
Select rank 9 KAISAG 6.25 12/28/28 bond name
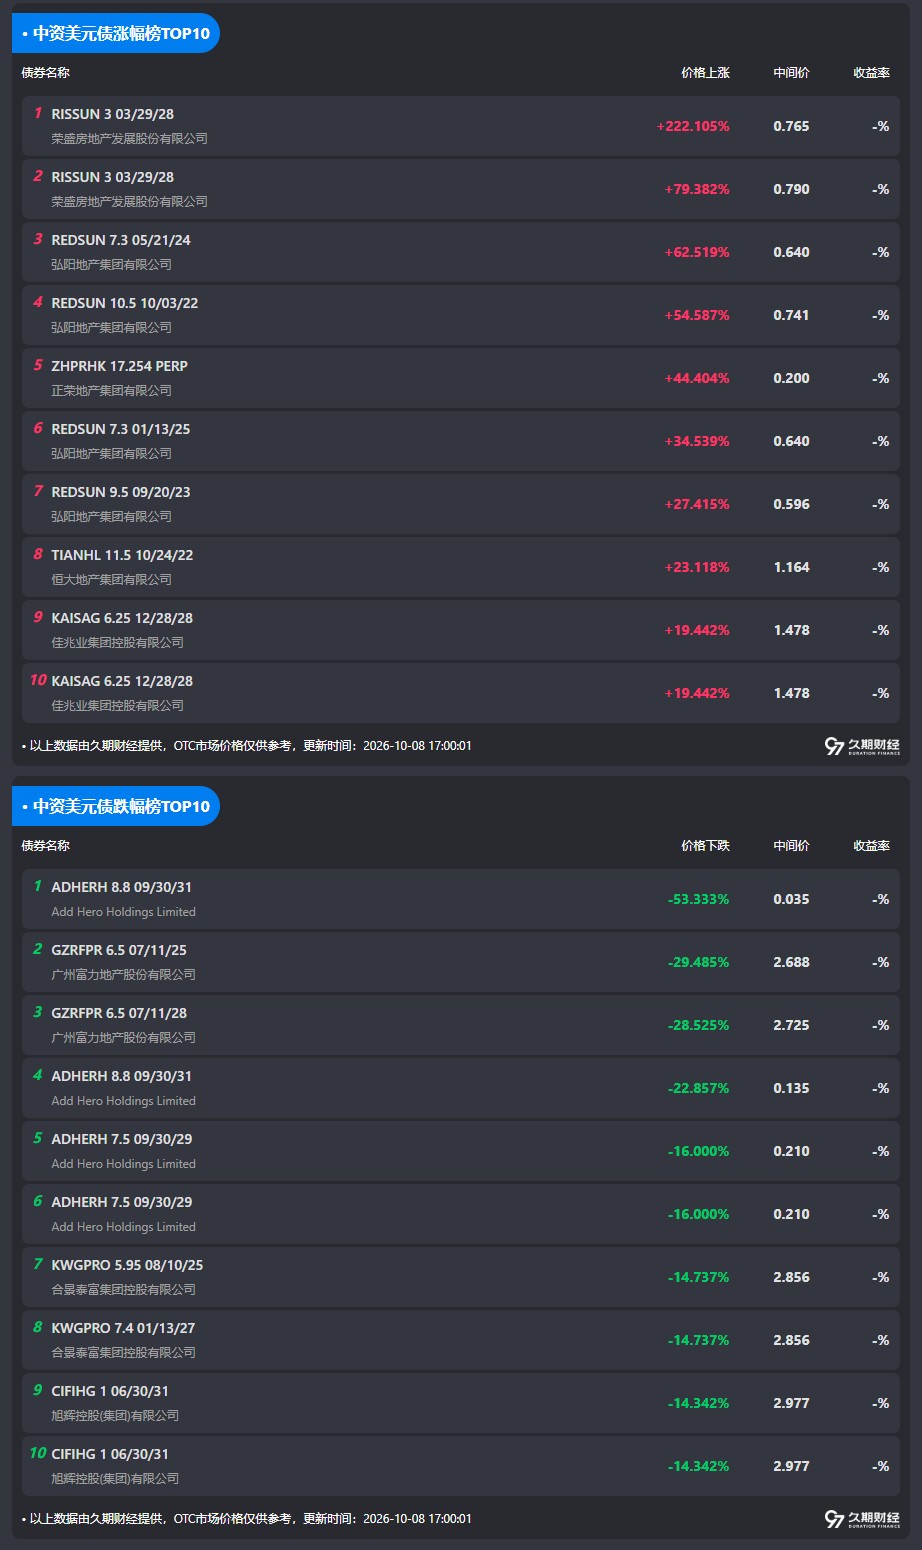click(x=122, y=618)
